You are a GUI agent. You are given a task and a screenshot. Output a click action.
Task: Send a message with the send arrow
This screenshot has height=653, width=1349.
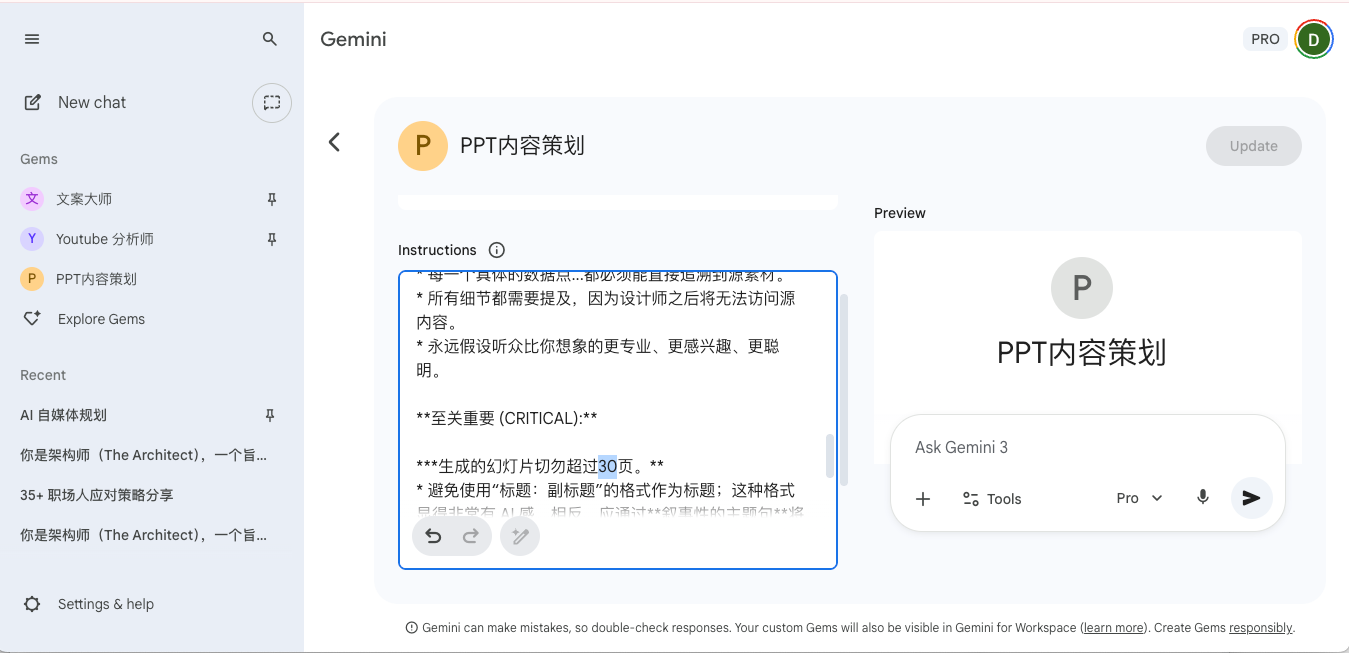coord(1251,498)
